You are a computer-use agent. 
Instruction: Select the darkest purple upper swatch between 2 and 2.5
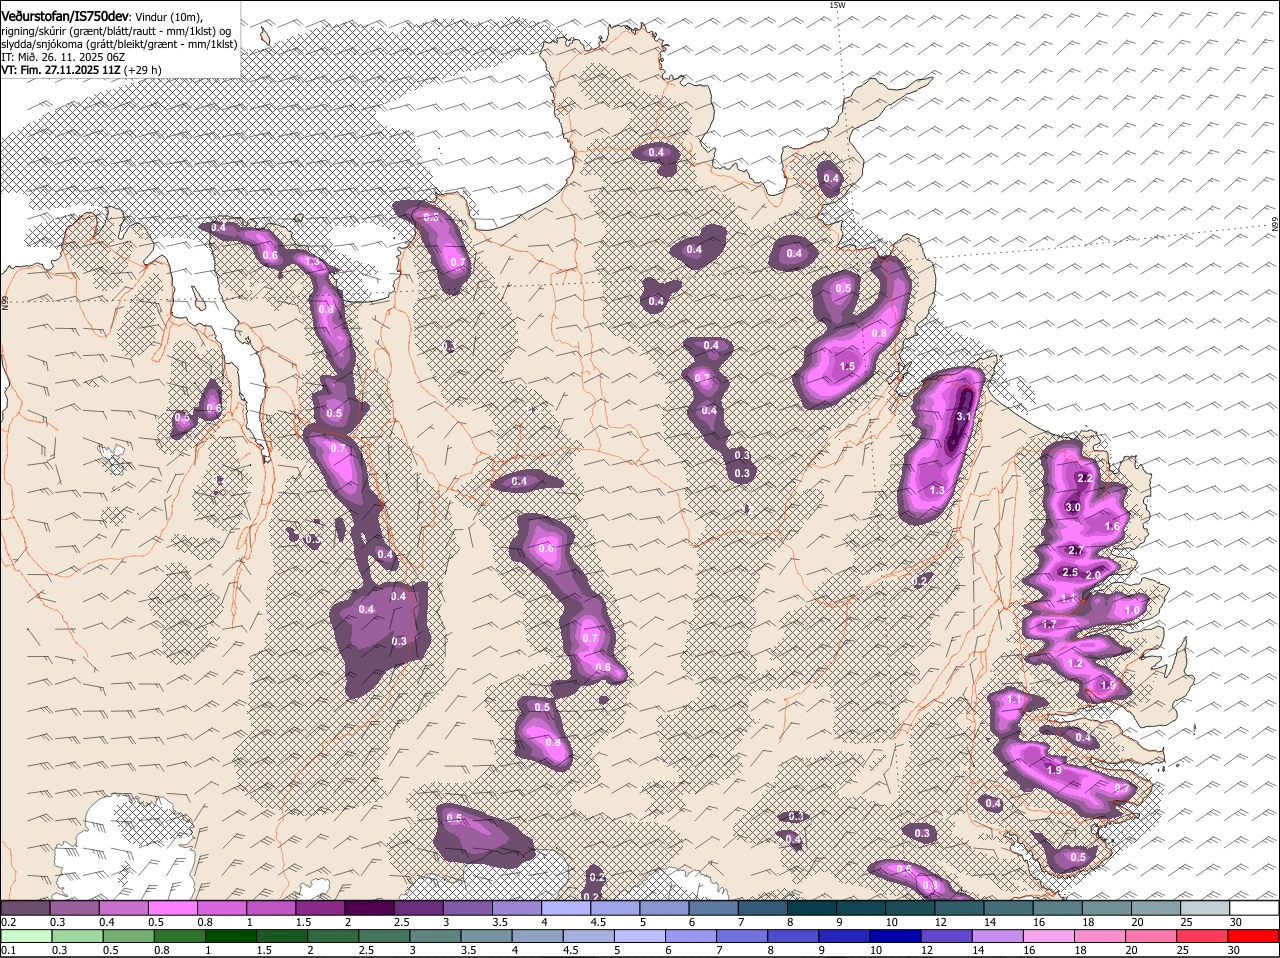pos(370,908)
